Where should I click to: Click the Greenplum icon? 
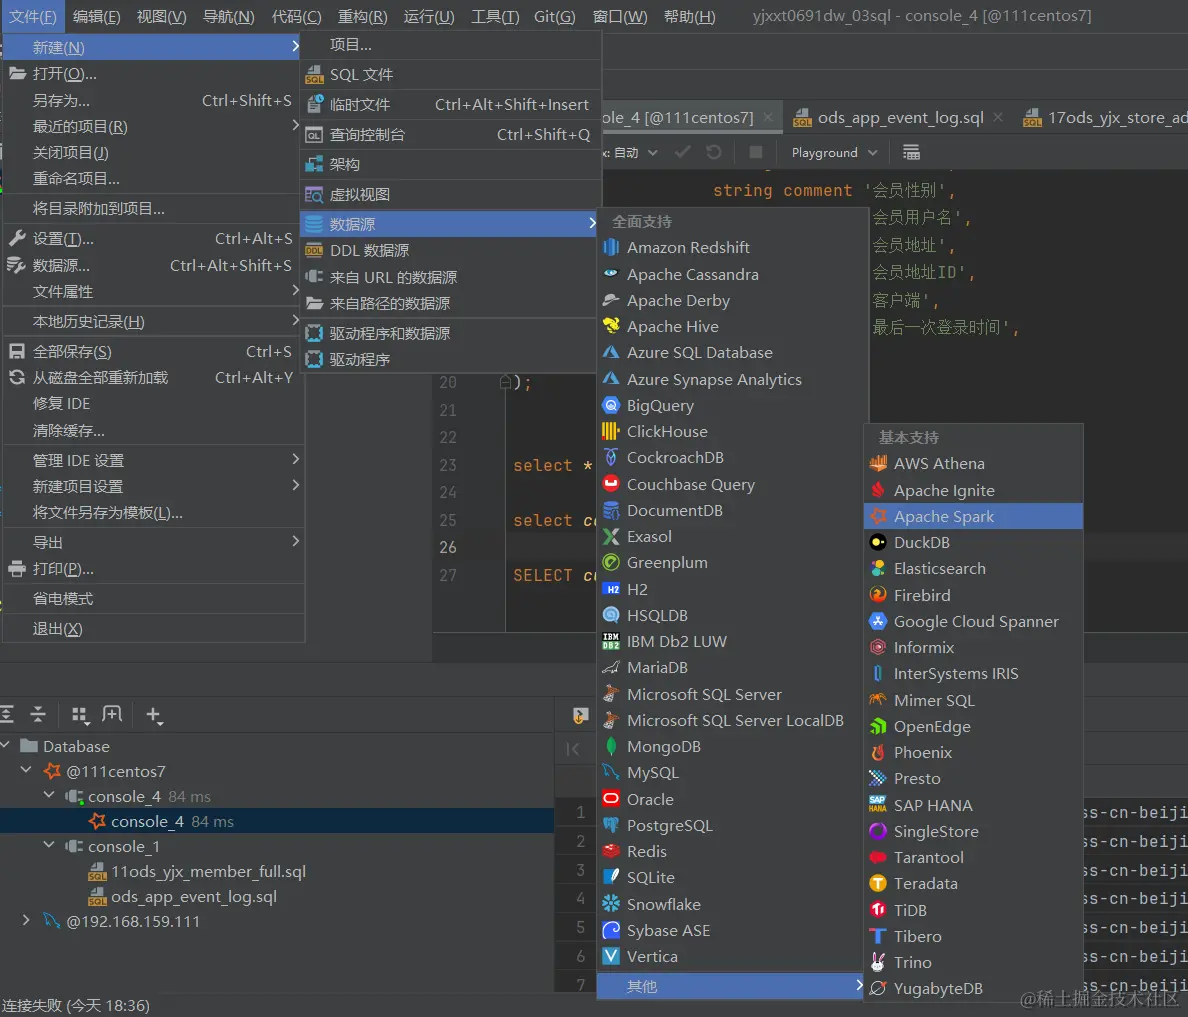tap(611, 562)
